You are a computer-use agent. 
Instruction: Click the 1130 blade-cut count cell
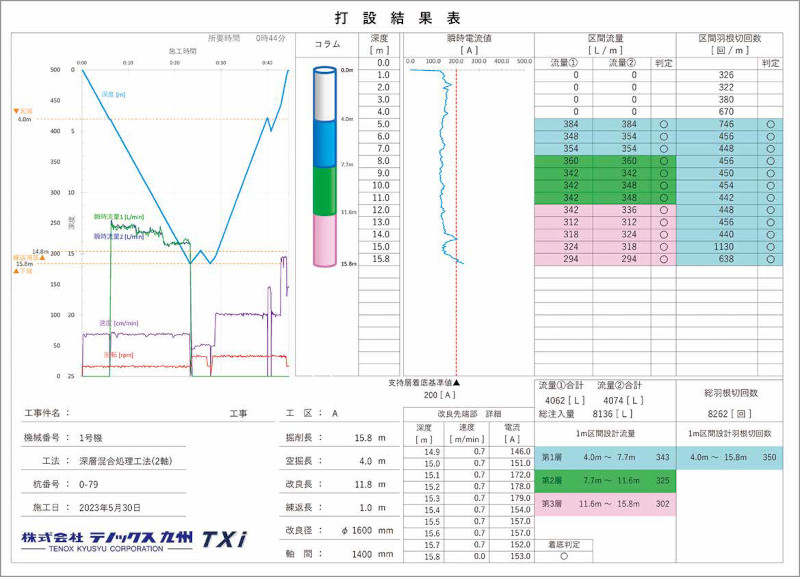(x=725, y=246)
